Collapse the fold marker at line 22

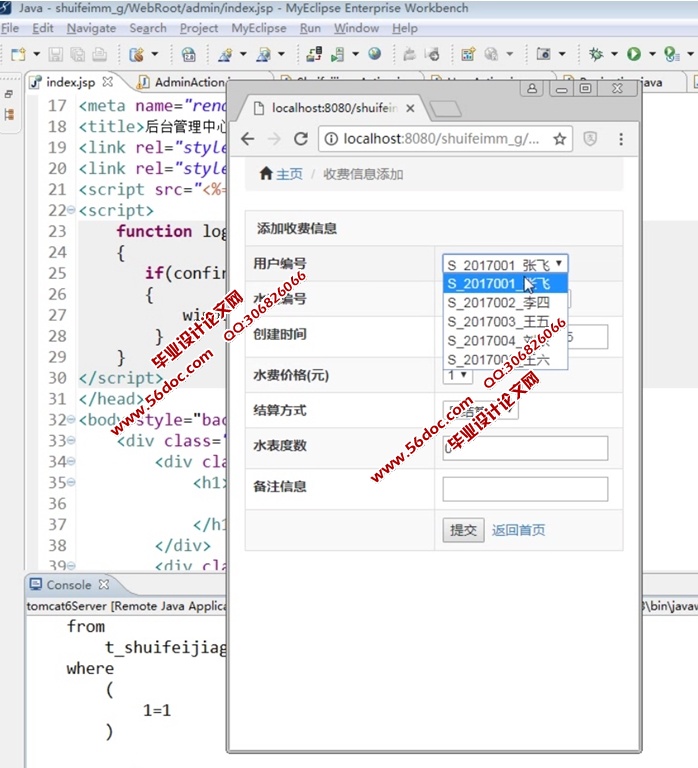(x=71, y=210)
